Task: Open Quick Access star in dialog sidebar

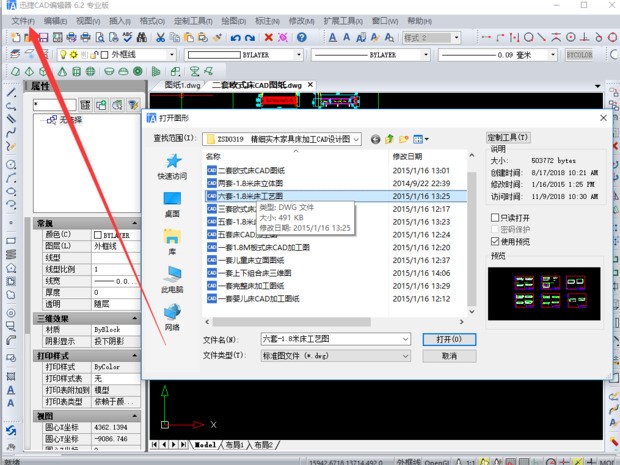Action: pos(173,166)
